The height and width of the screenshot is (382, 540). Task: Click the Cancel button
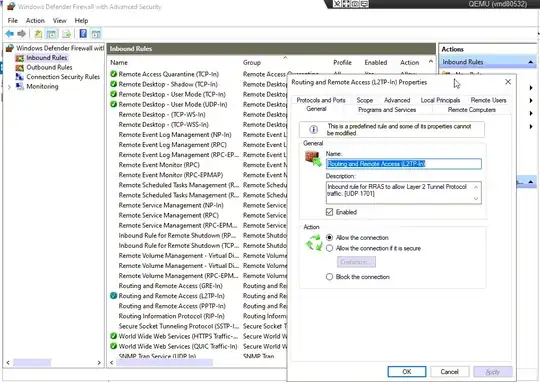(449, 371)
